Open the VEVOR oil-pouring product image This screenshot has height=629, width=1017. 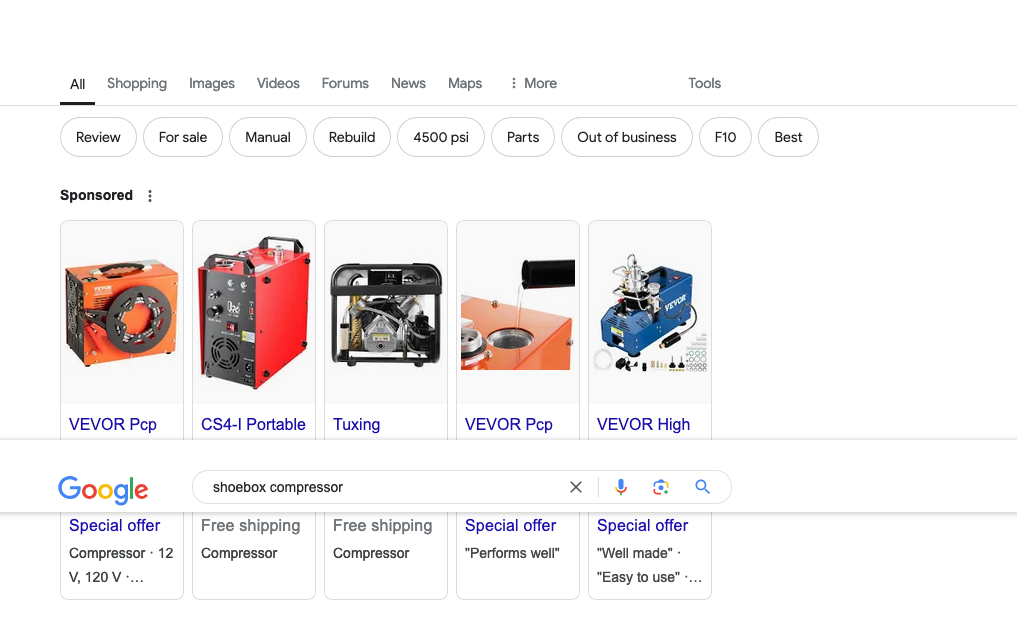point(518,313)
